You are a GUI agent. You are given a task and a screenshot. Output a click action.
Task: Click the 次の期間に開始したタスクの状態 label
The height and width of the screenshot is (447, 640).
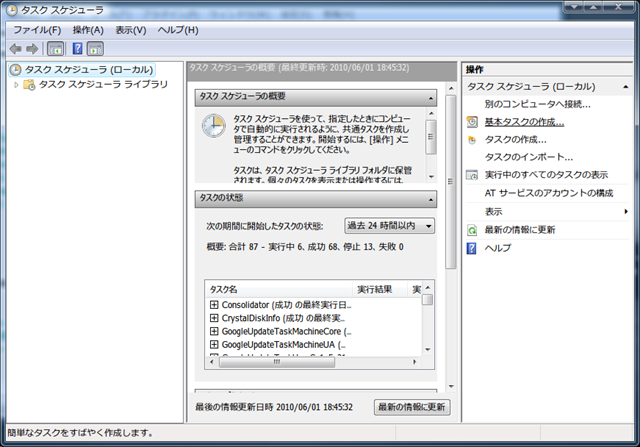pos(264,226)
